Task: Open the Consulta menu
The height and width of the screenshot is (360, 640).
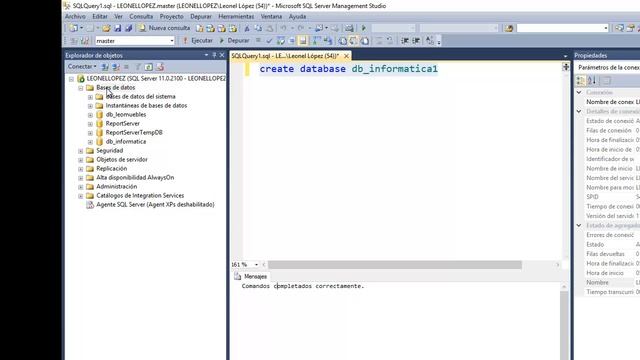Action: 141,16
